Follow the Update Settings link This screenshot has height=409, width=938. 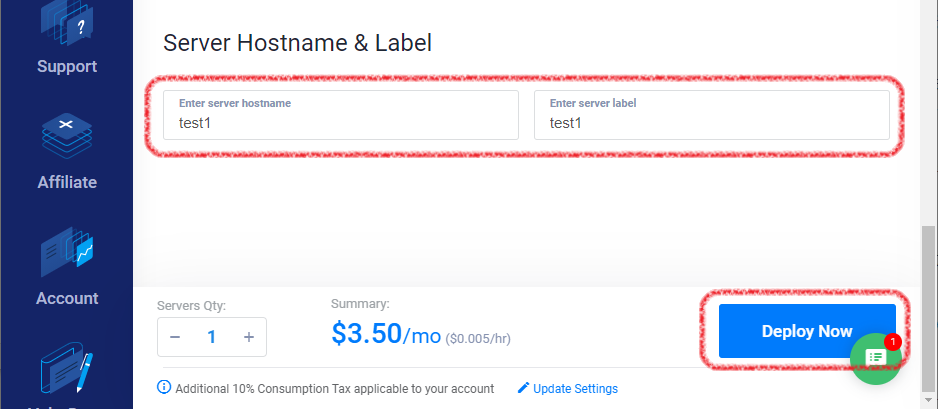click(x=575, y=389)
